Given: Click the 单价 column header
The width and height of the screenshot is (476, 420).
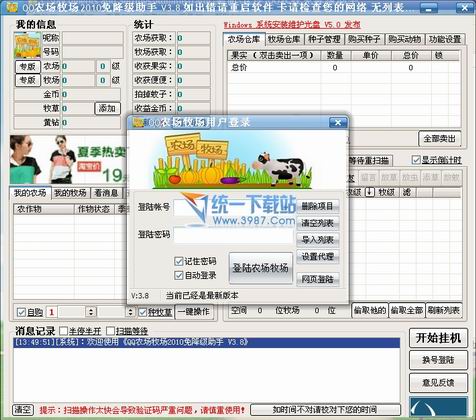Looking at the screenshot, I should pos(371,55).
